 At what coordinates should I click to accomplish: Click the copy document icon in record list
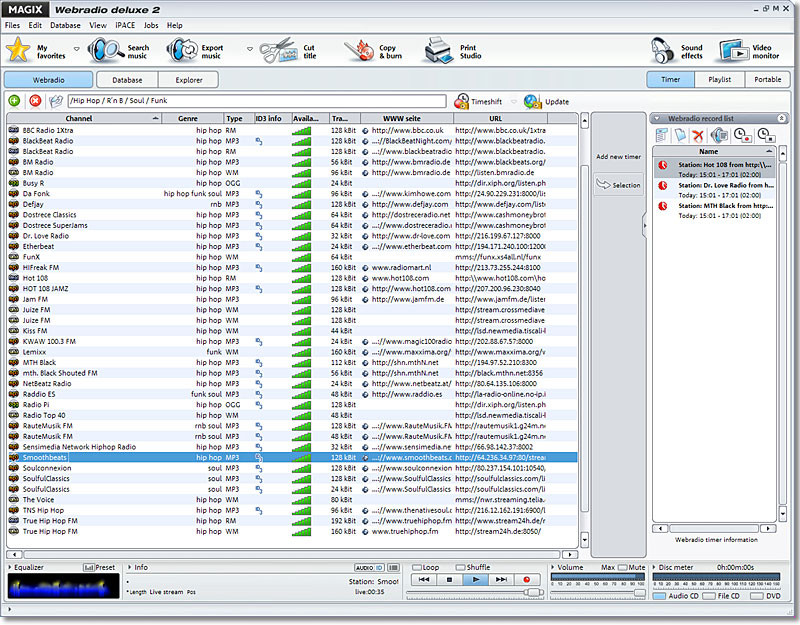[680, 135]
